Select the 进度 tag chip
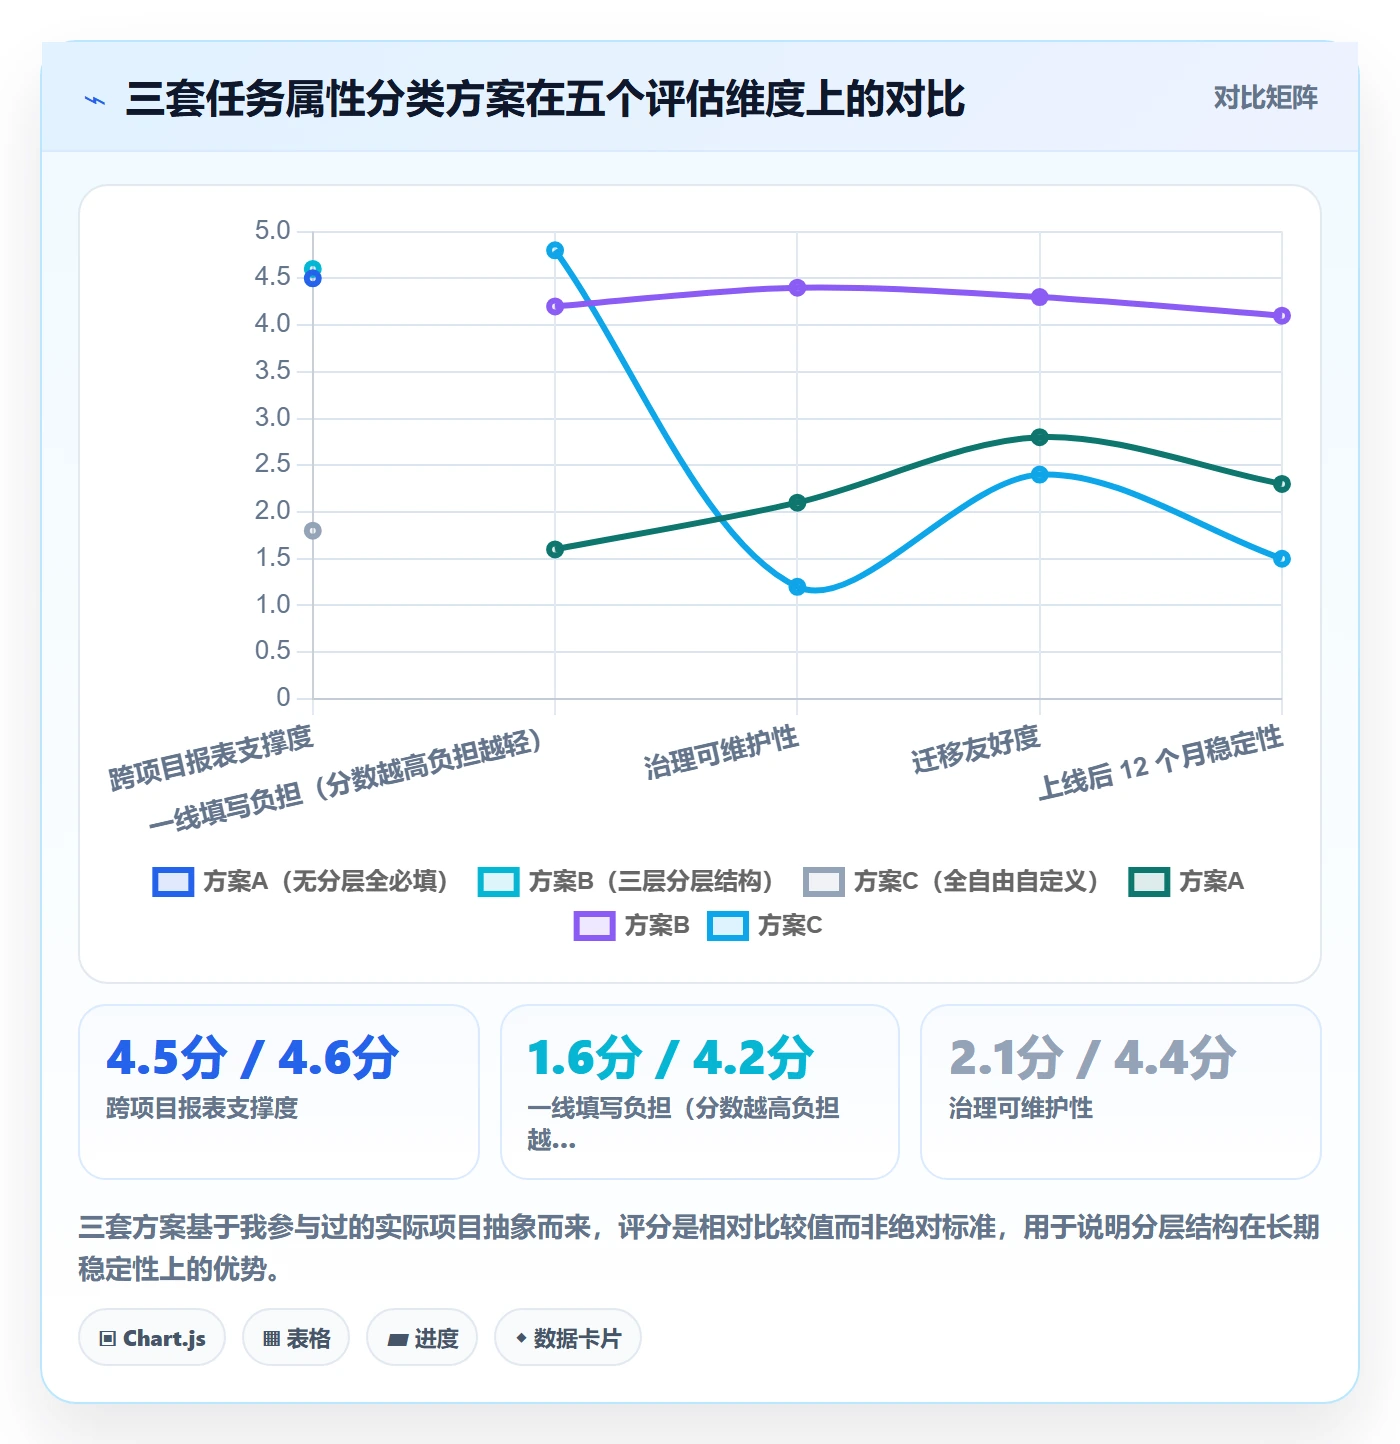Viewport: 1400px width, 1444px height. click(x=422, y=1338)
